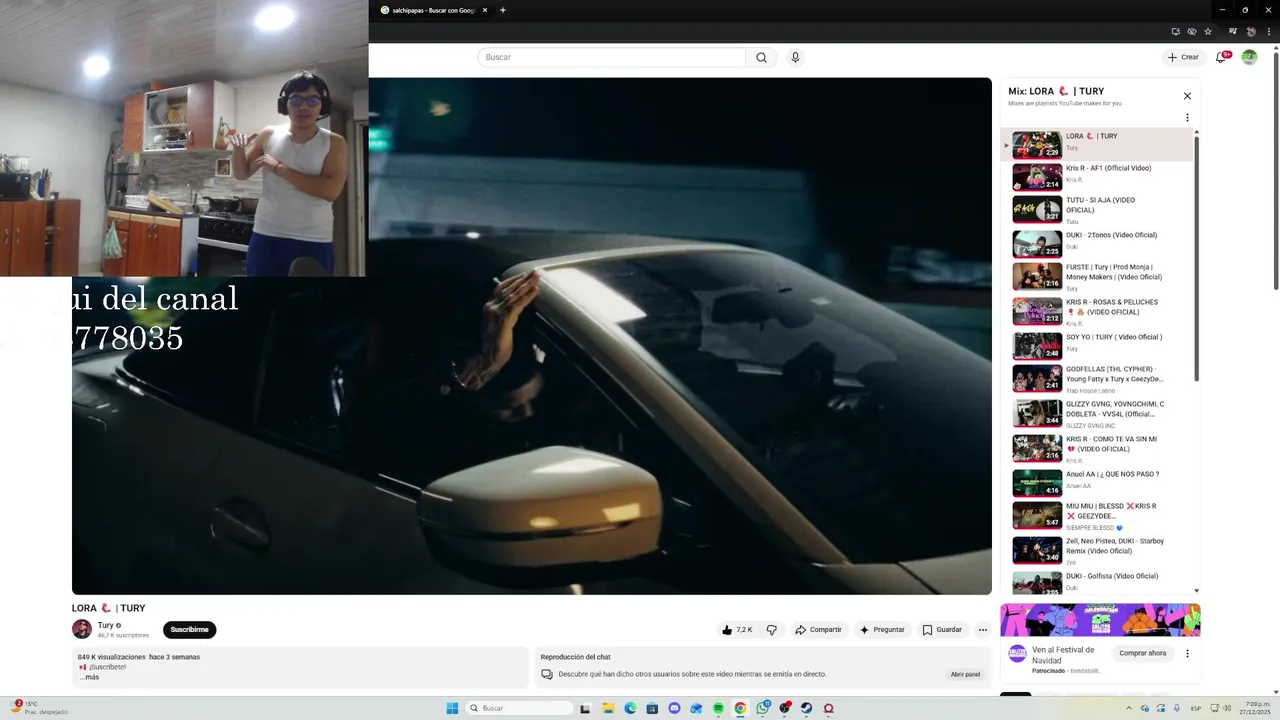Click the Comprar ahora ad button
The width and height of the screenshot is (1280, 720).
(1143, 653)
